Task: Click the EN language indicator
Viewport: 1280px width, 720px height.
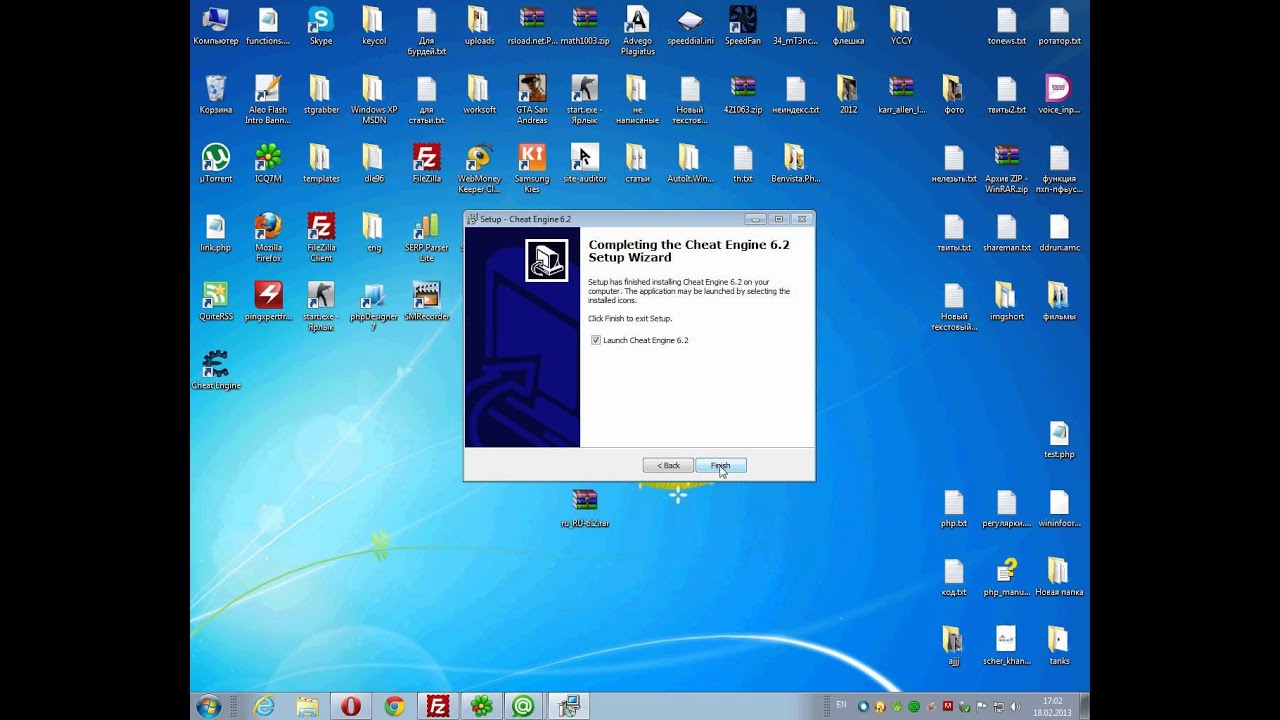Action: pos(841,705)
